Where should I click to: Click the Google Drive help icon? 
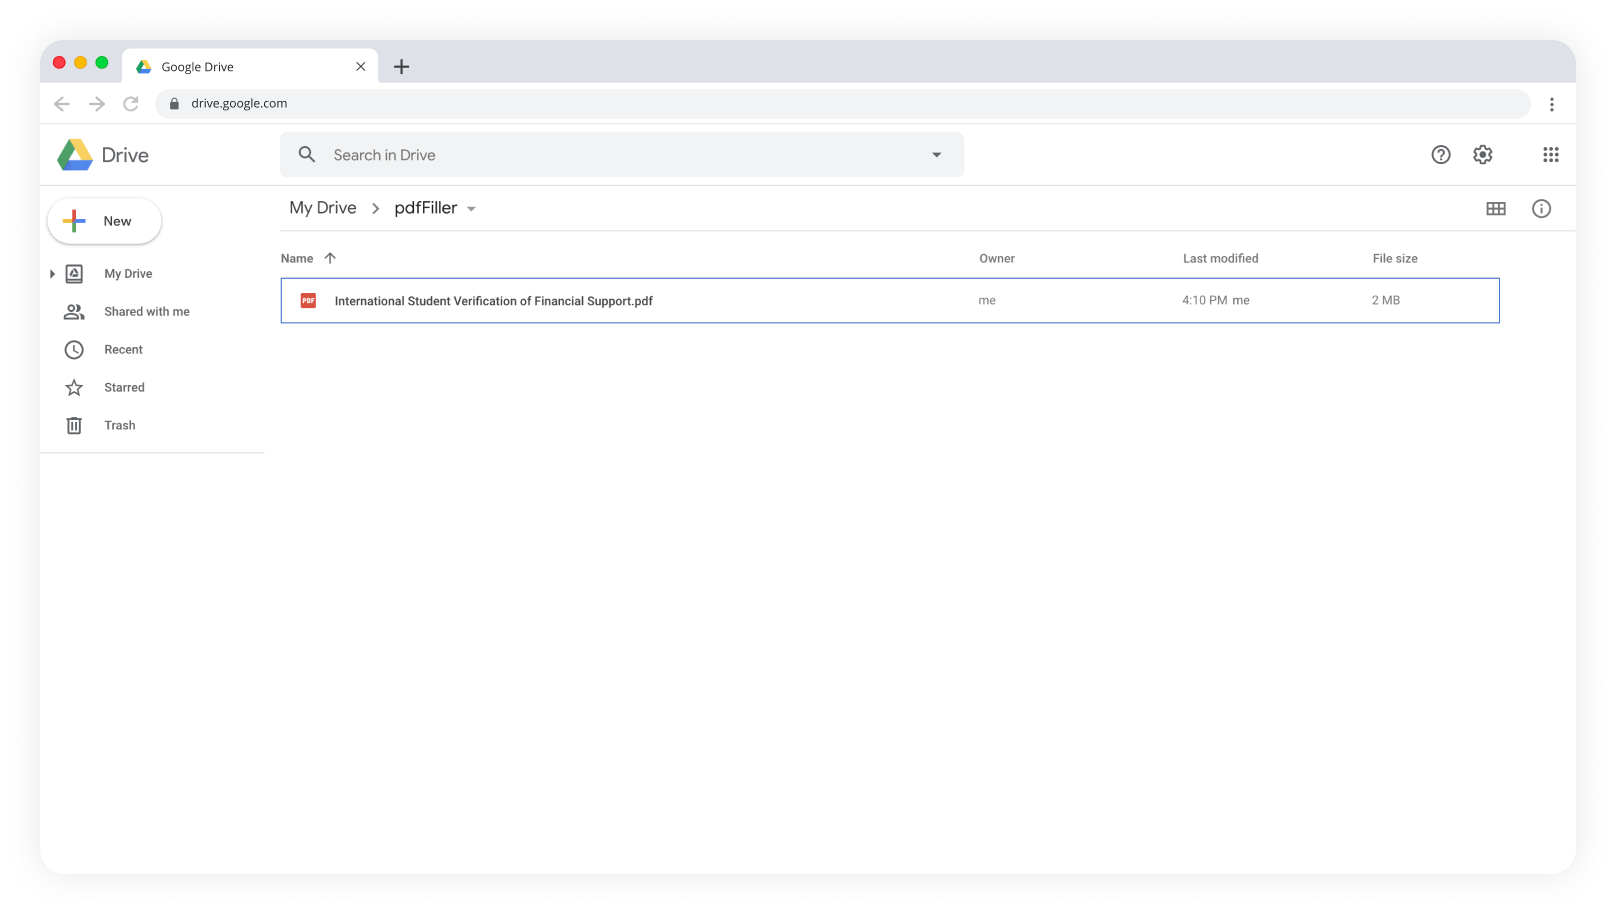(x=1441, y=154)
